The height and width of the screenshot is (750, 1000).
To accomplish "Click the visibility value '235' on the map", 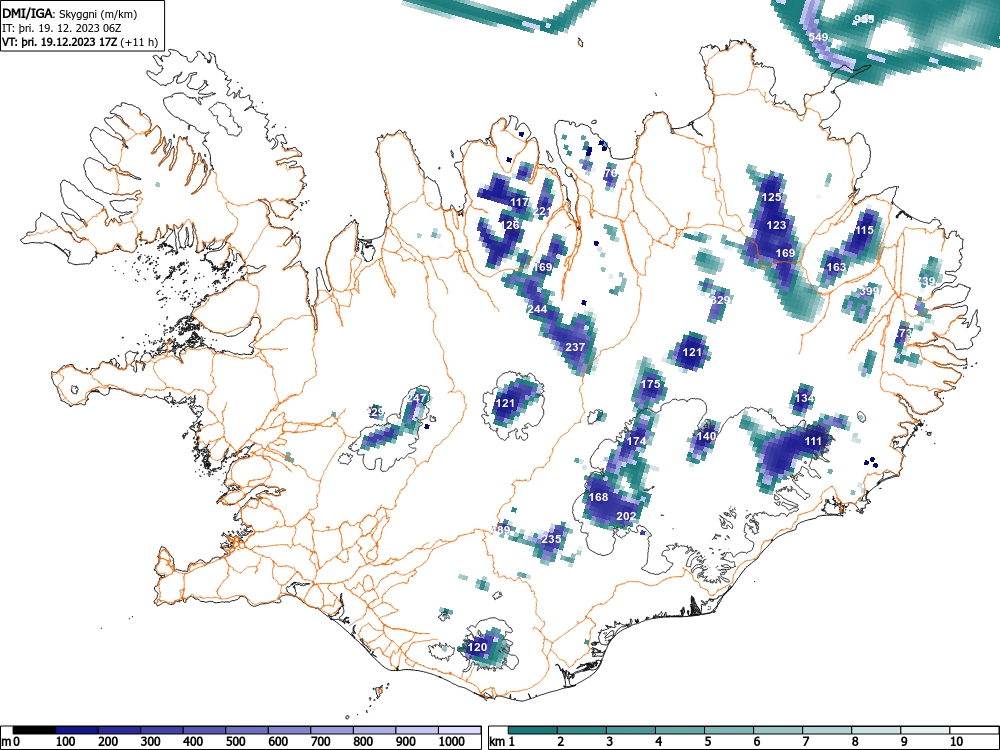I will pyautogui.click(x=551, y=539).
